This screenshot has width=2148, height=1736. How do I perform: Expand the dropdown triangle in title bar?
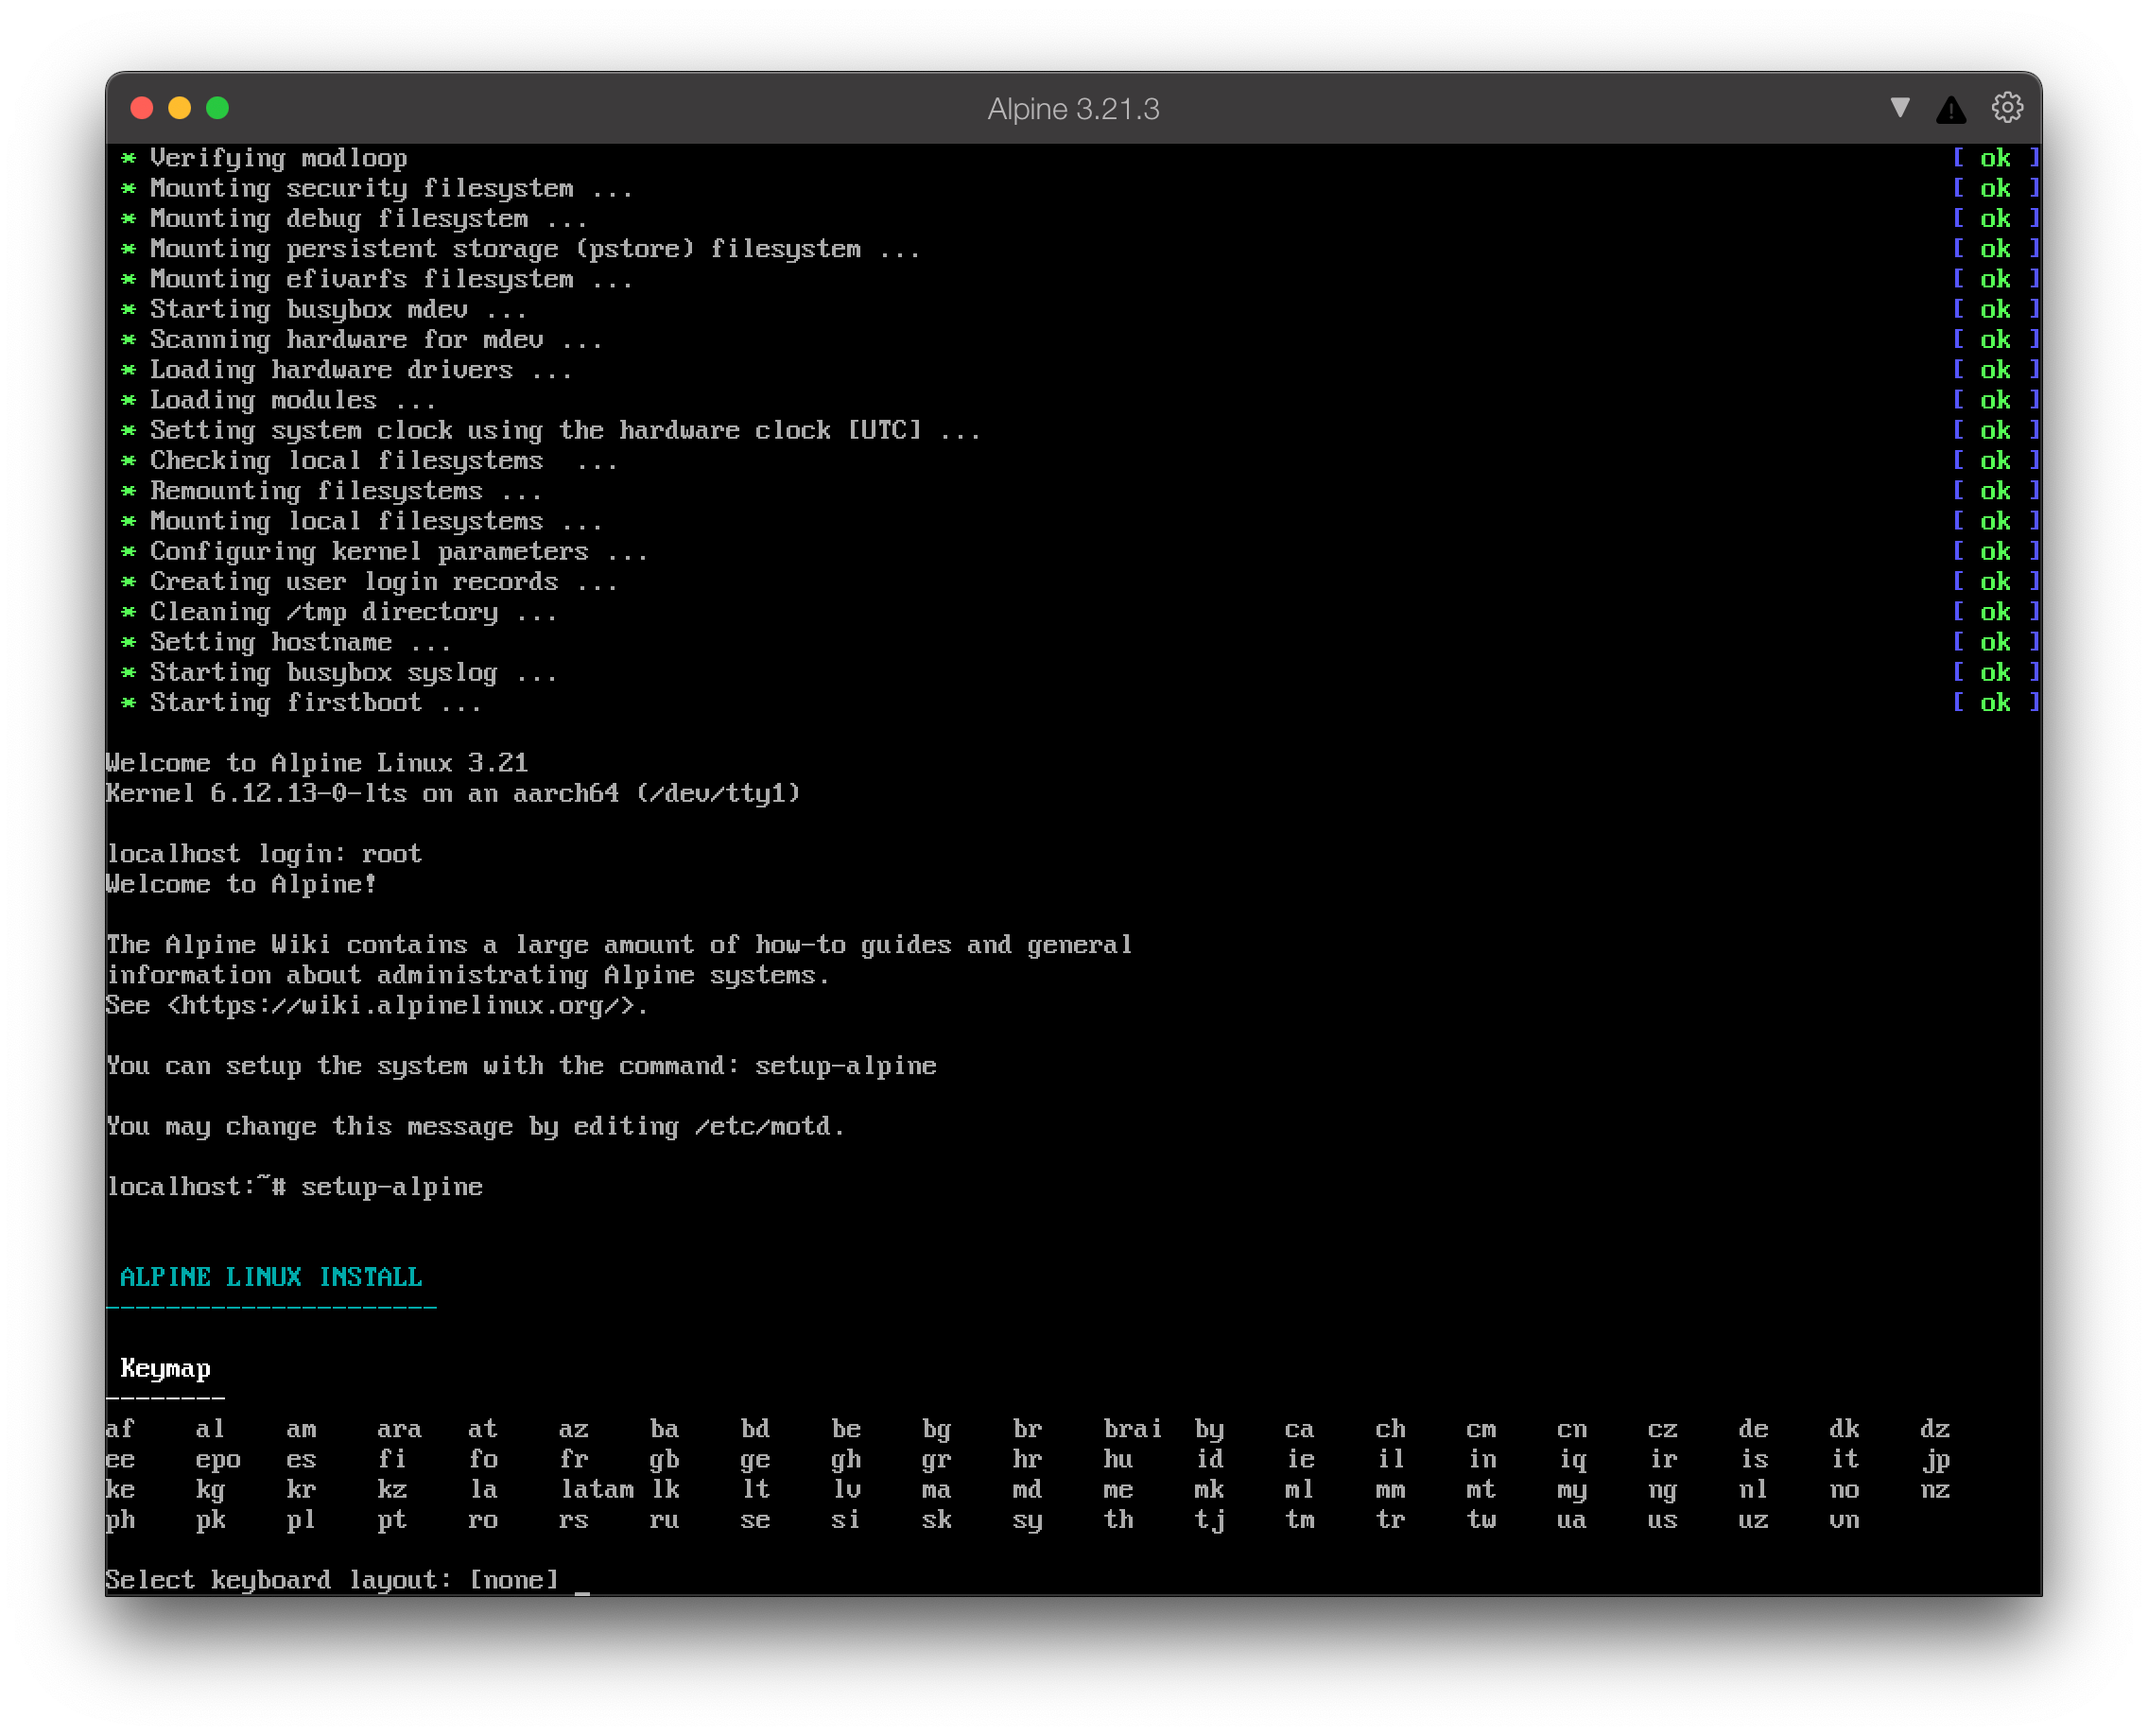click(x=1900, y=107)
